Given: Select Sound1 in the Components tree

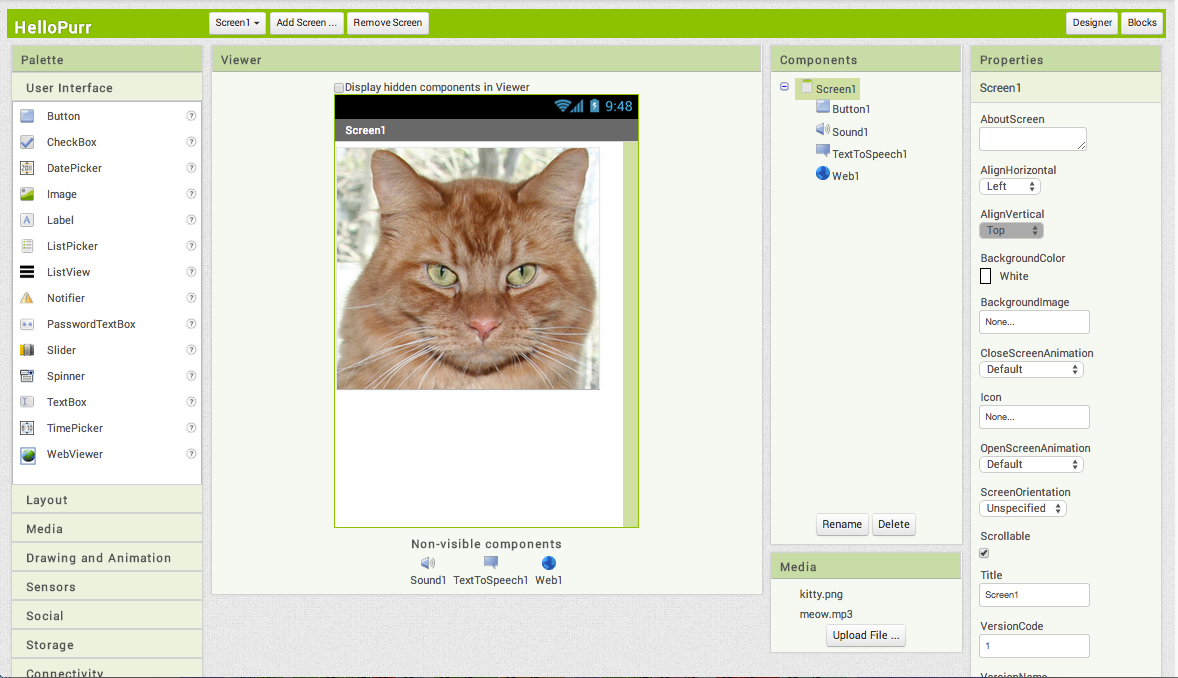Looking at the screenshot, I should click(850, 132).
